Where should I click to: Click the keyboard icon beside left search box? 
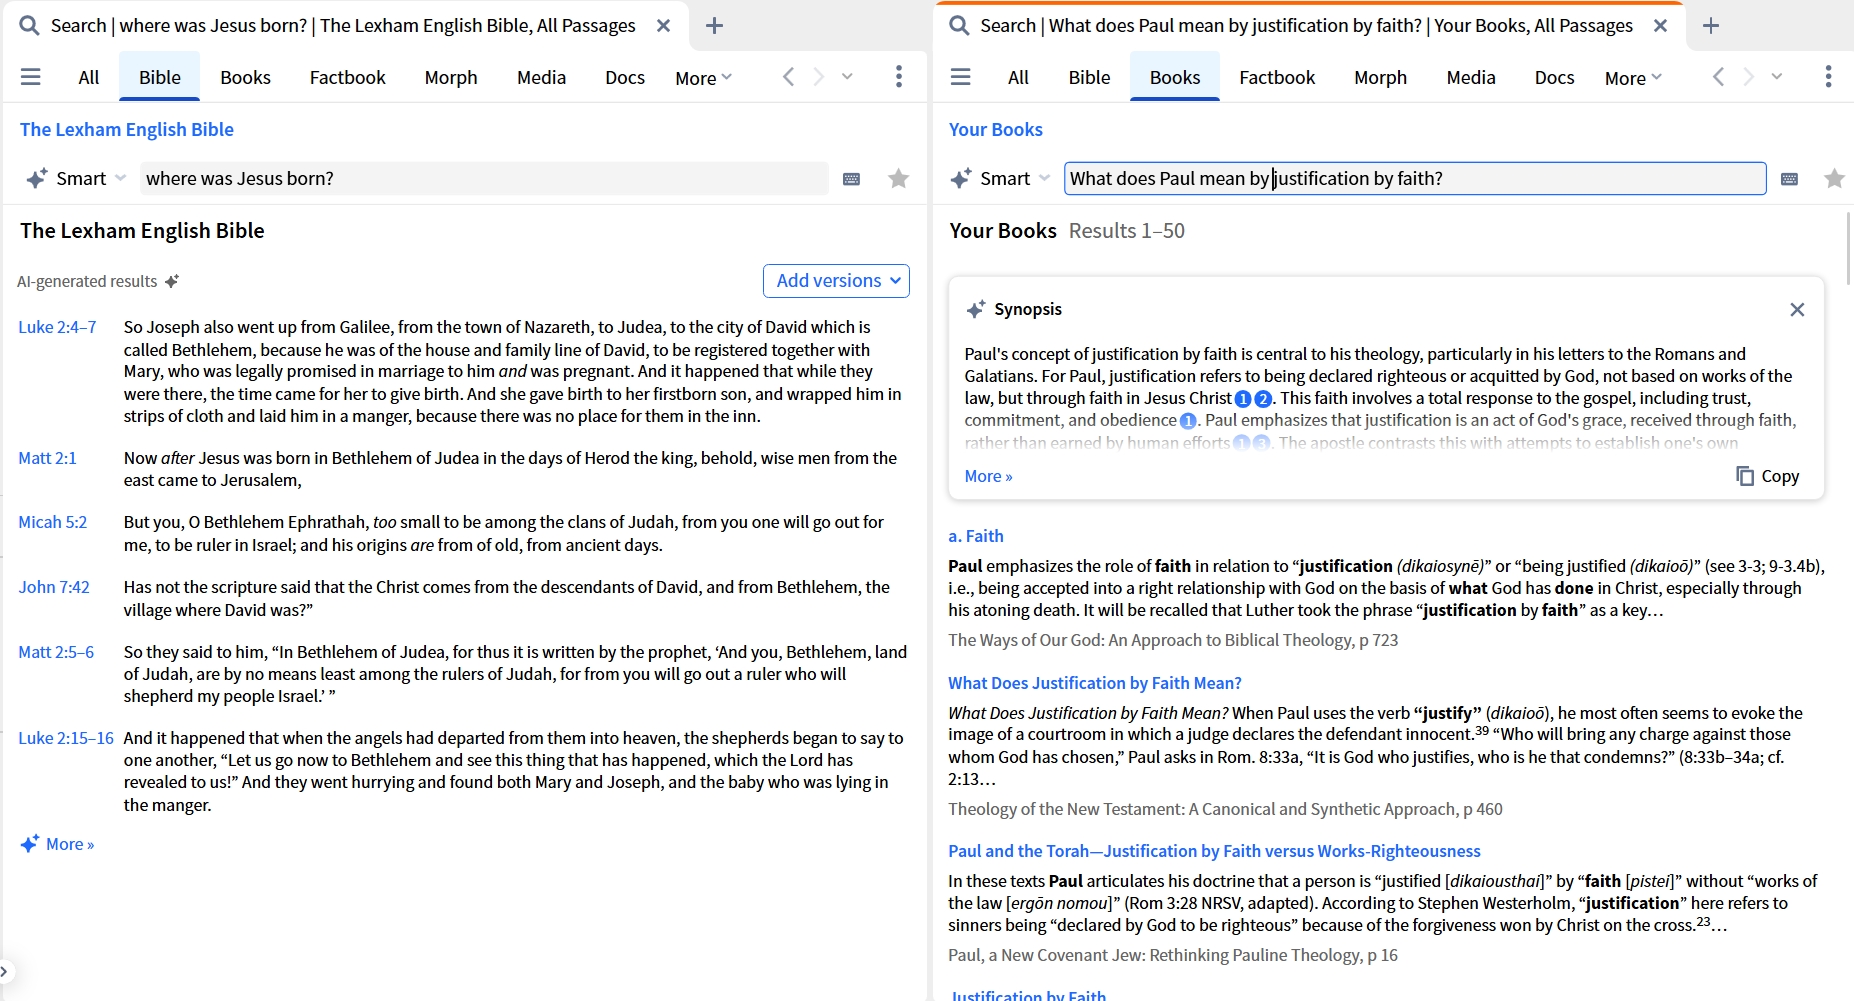852,179
